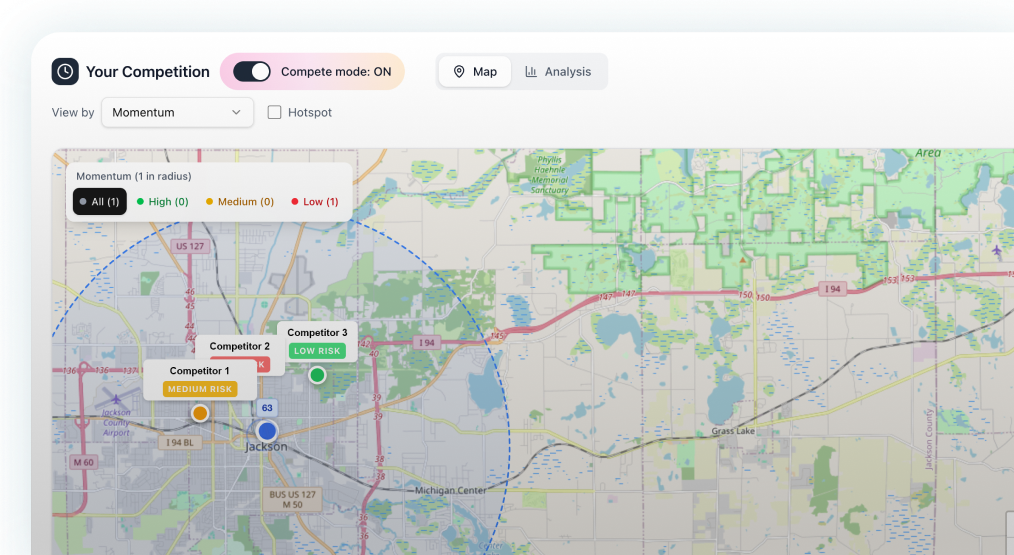The image size is (1014, 555).
Task: Enable the Hotspot checkbox
Action: [274, 113]
